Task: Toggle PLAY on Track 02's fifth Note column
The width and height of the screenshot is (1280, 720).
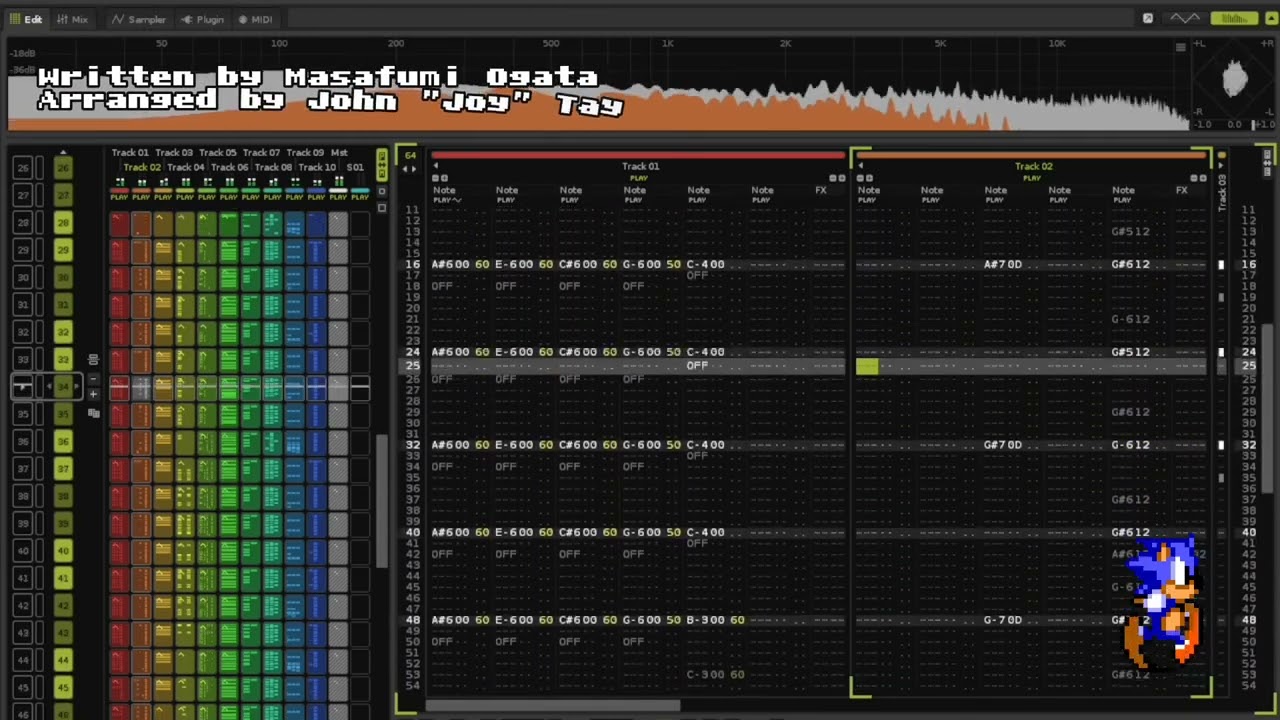Action: (x=1123, y=200)
